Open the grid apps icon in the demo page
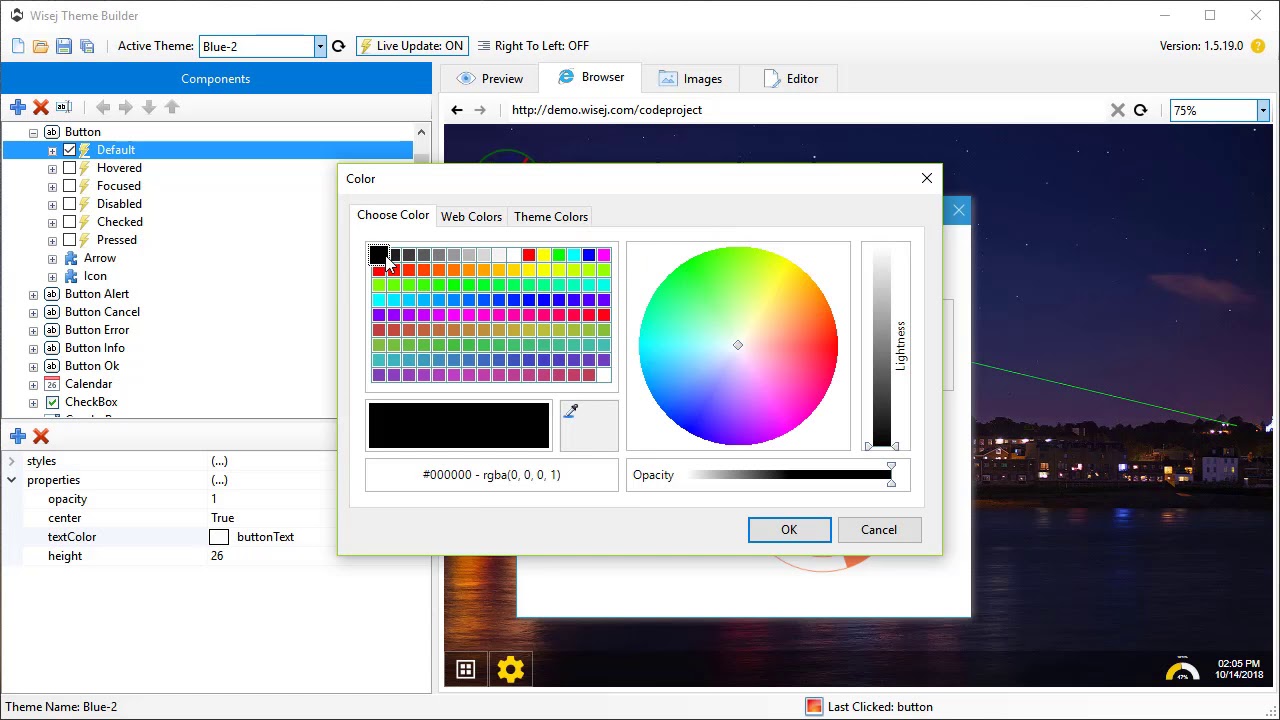Viewport: 1280px width, 720px height. click(x=466, y=669)
